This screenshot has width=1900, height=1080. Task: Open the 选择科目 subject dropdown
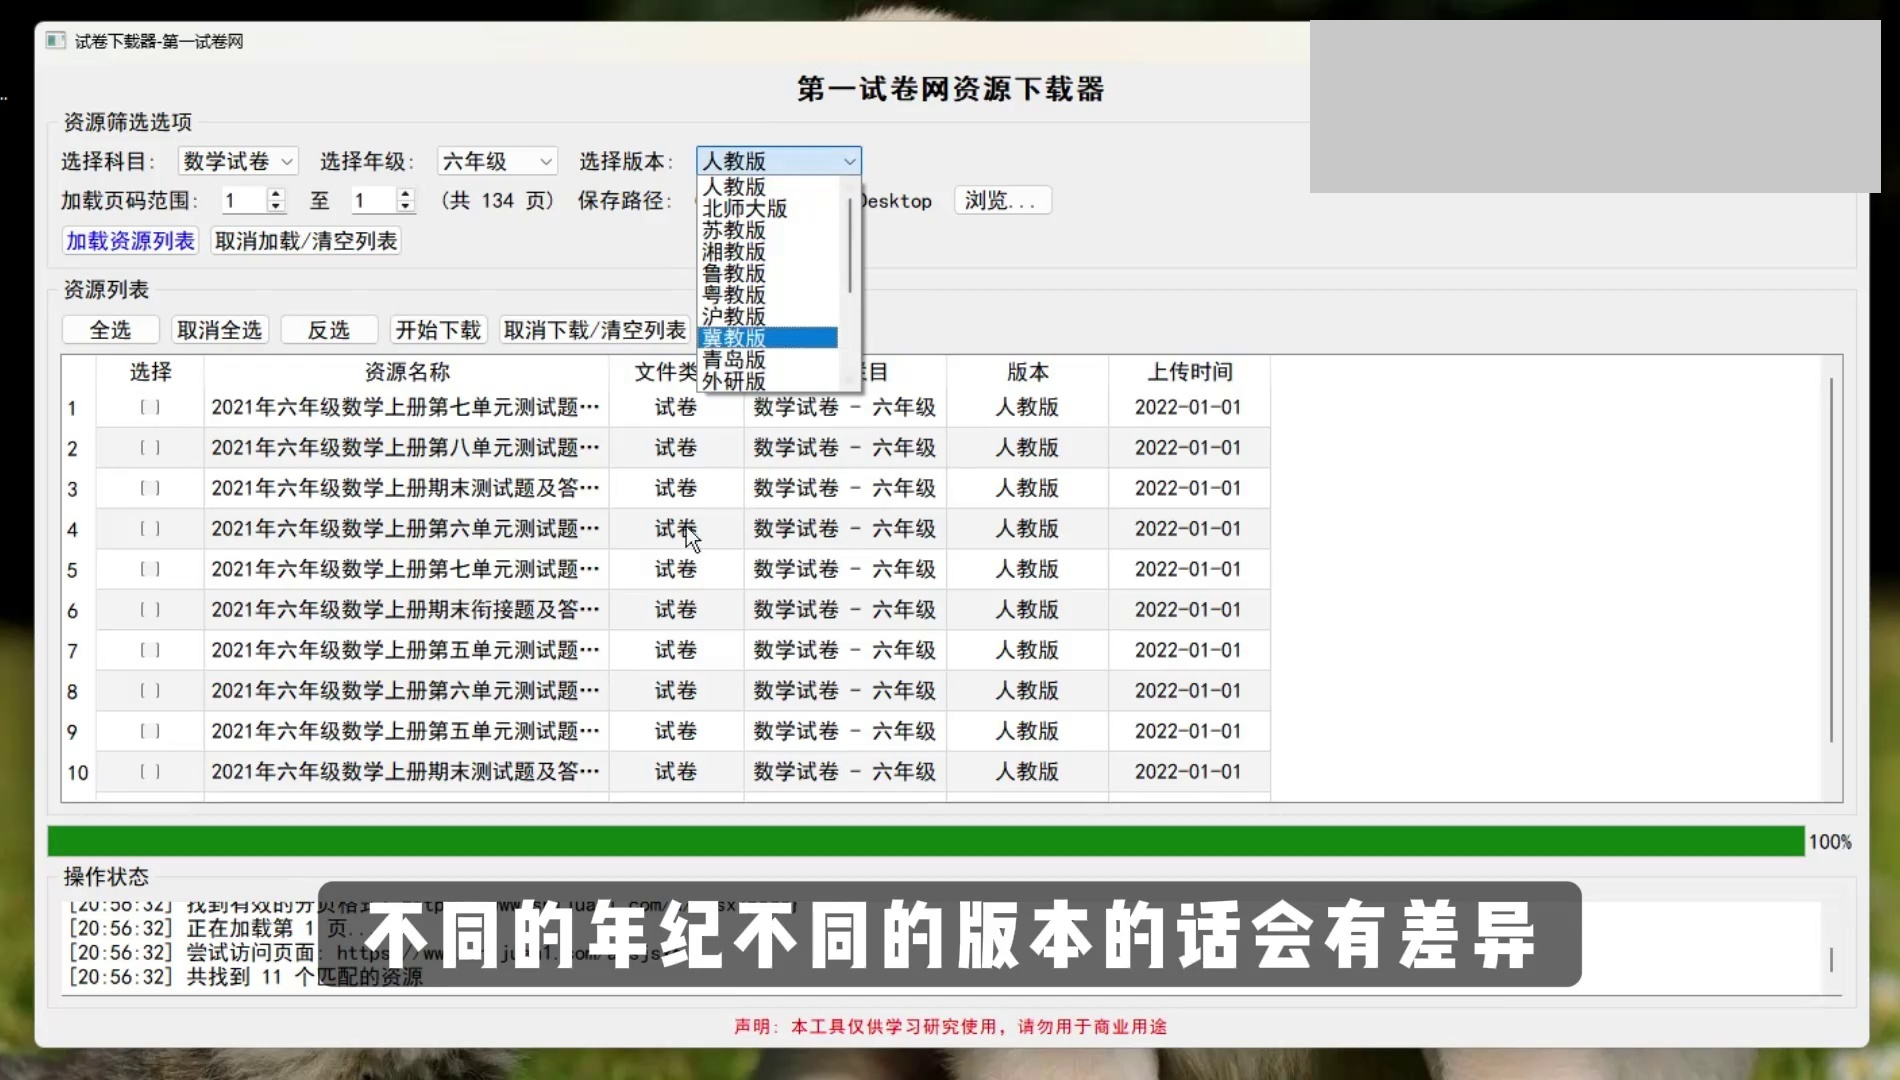tap(237, 161)
